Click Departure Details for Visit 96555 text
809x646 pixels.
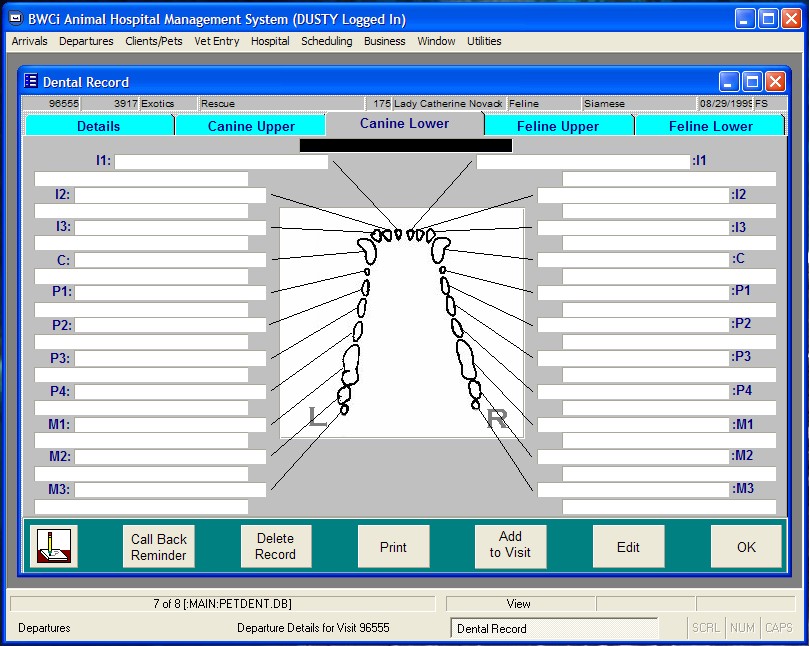pos(313,628)
